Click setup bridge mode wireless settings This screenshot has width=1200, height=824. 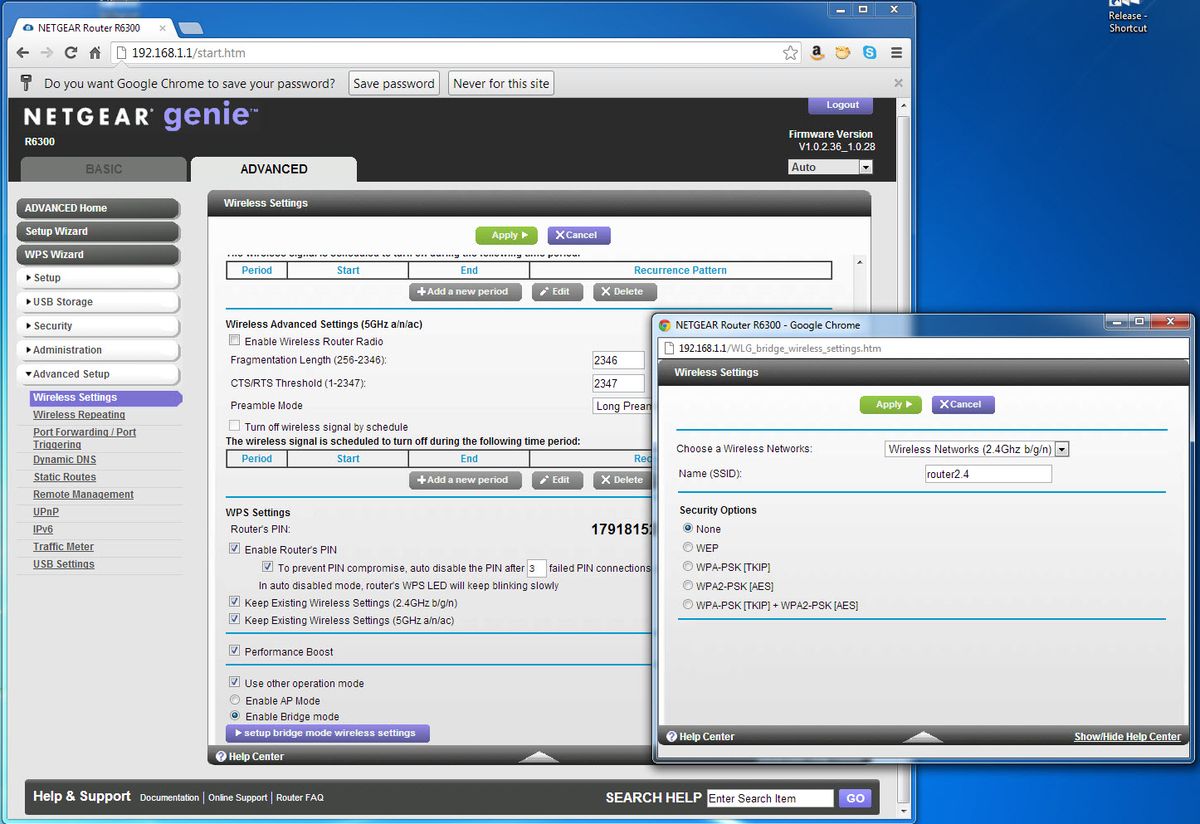330,733
